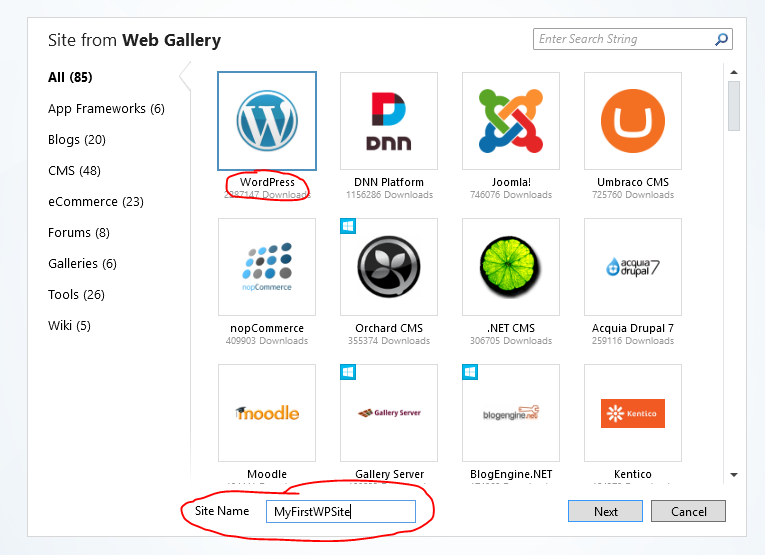Screen dimensions: 765x555
Task: Click the .NET CMS label text
Action: coord(511,328)
